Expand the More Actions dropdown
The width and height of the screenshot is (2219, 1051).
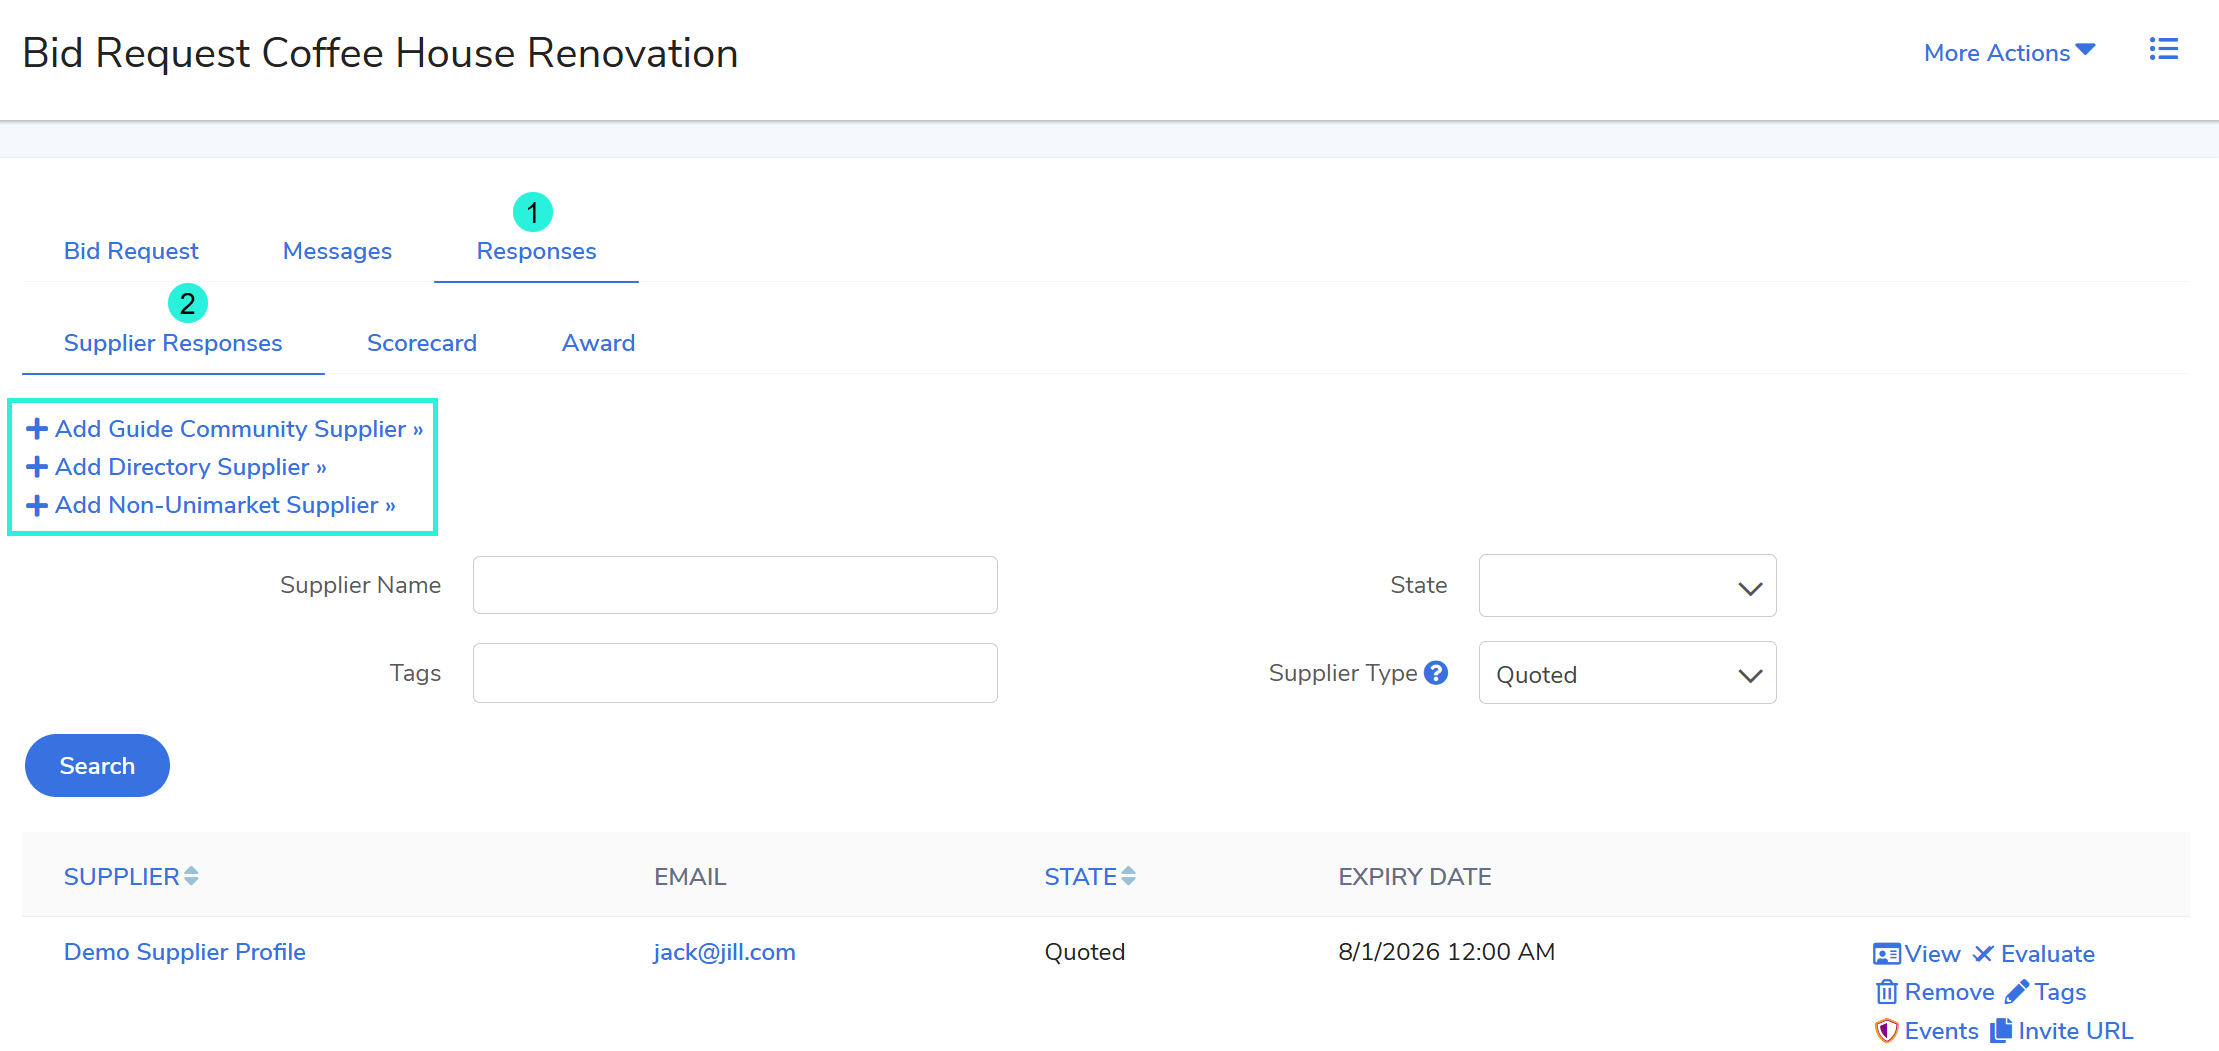point(2008,53)
